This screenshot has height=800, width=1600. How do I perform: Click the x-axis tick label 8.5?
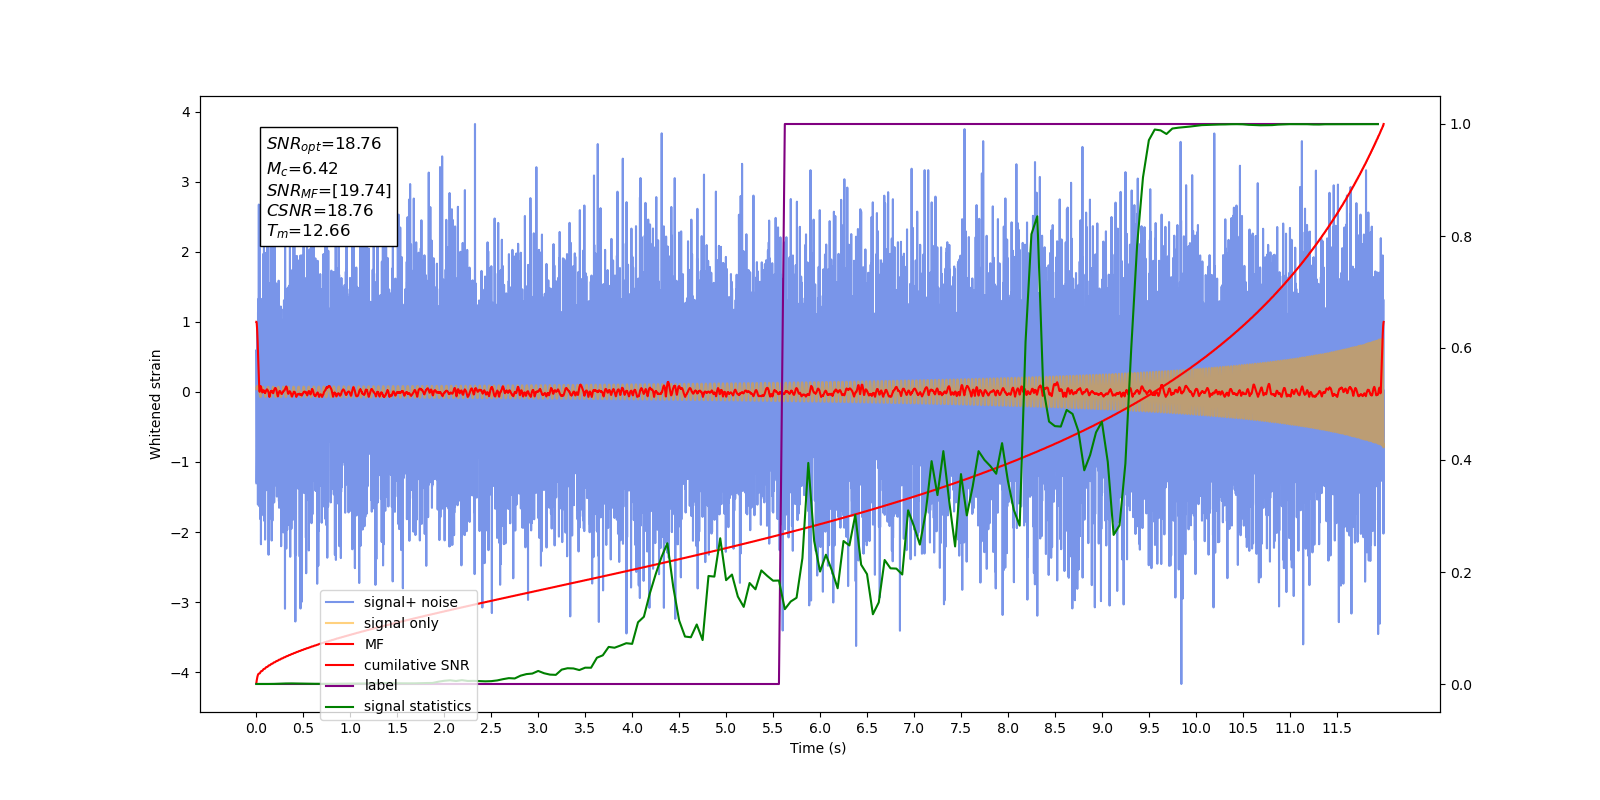click(1055, 728)
